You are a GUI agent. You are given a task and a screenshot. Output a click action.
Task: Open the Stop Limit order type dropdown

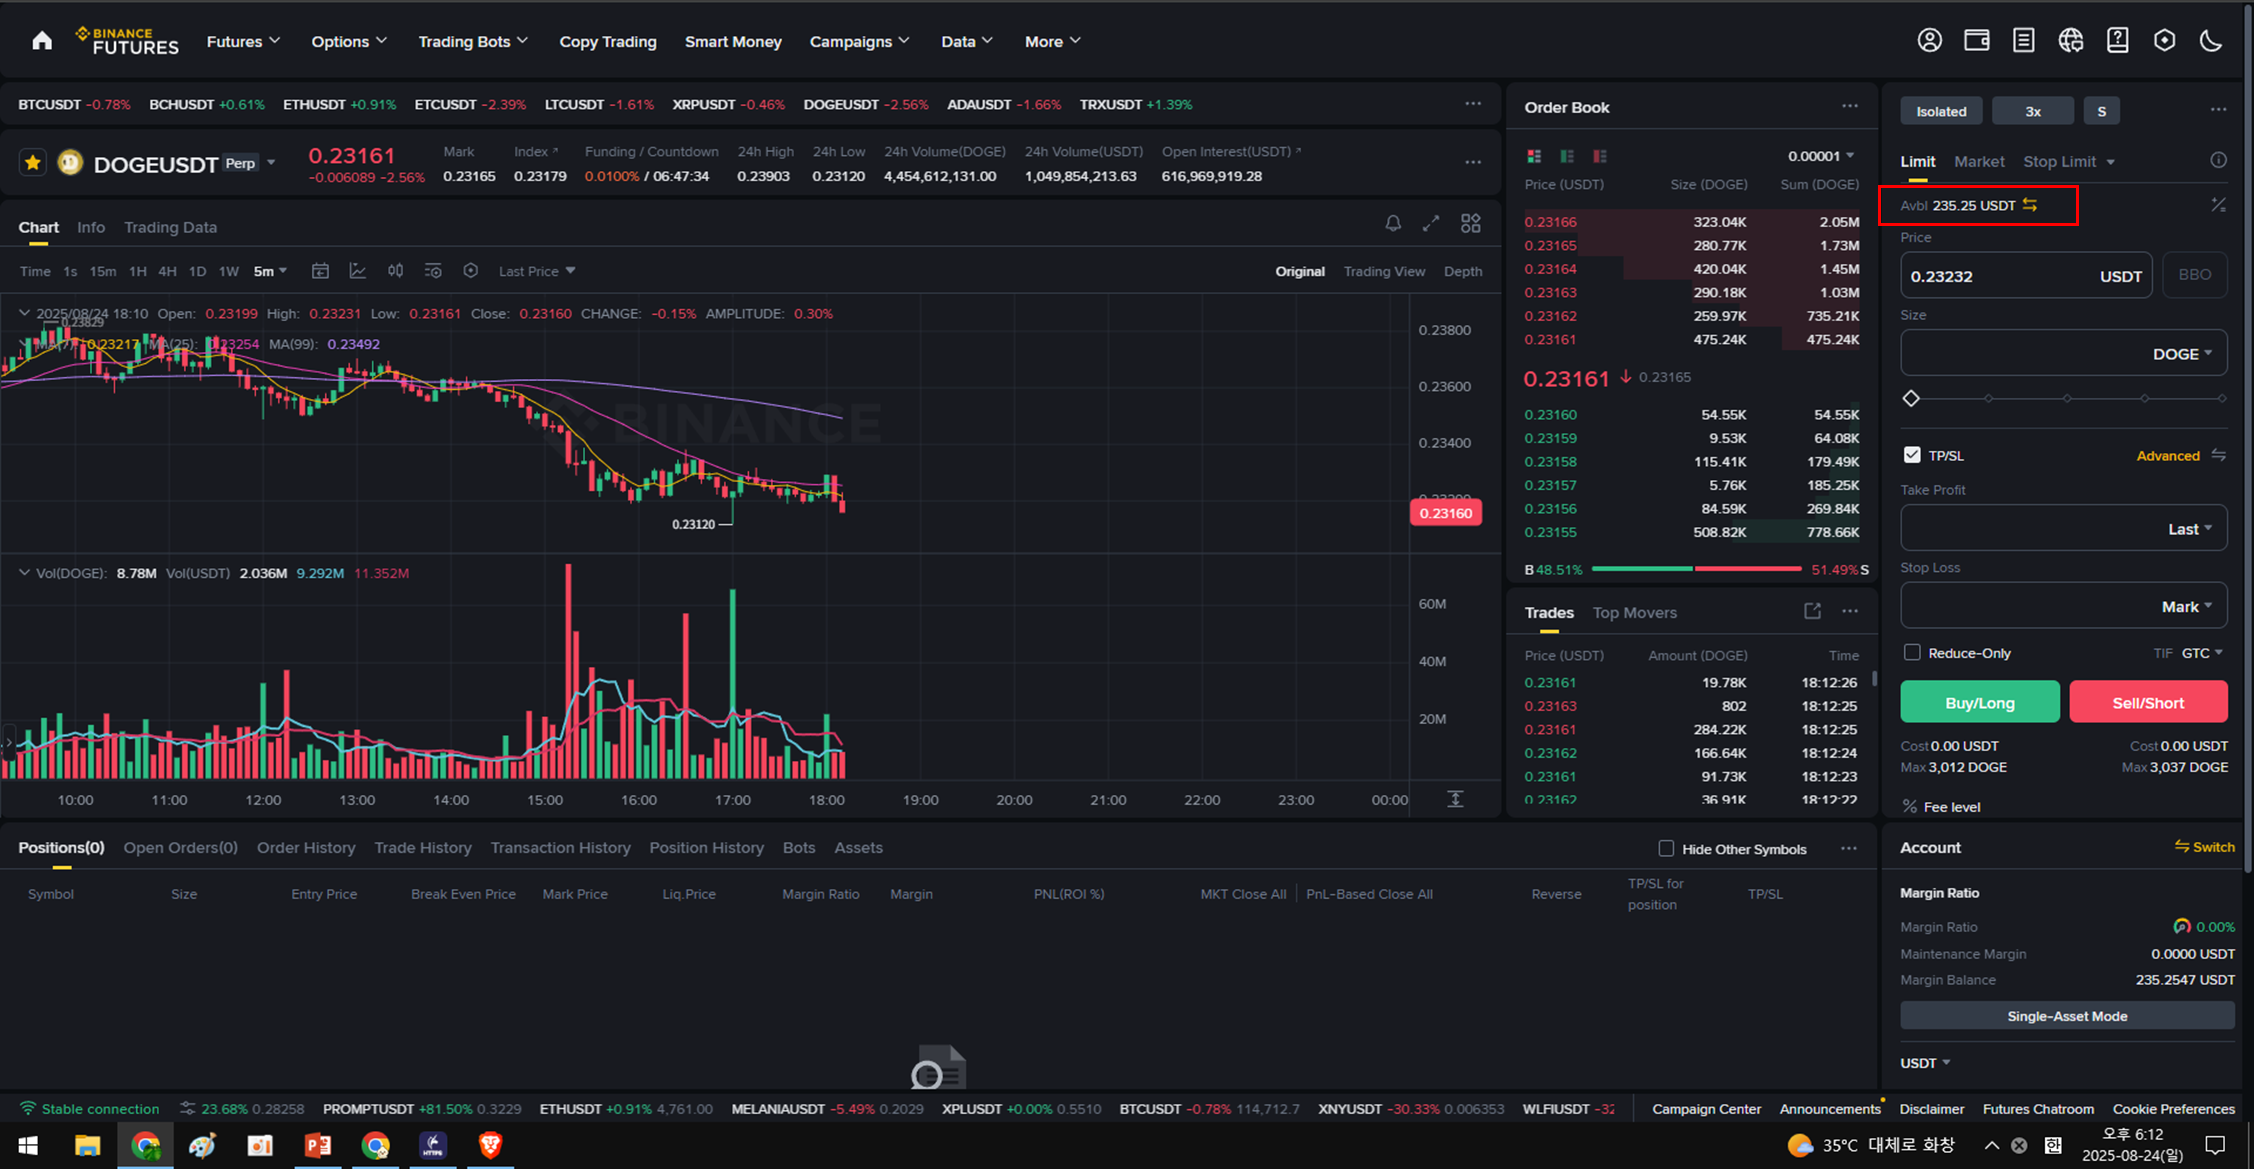[2069, 162]
